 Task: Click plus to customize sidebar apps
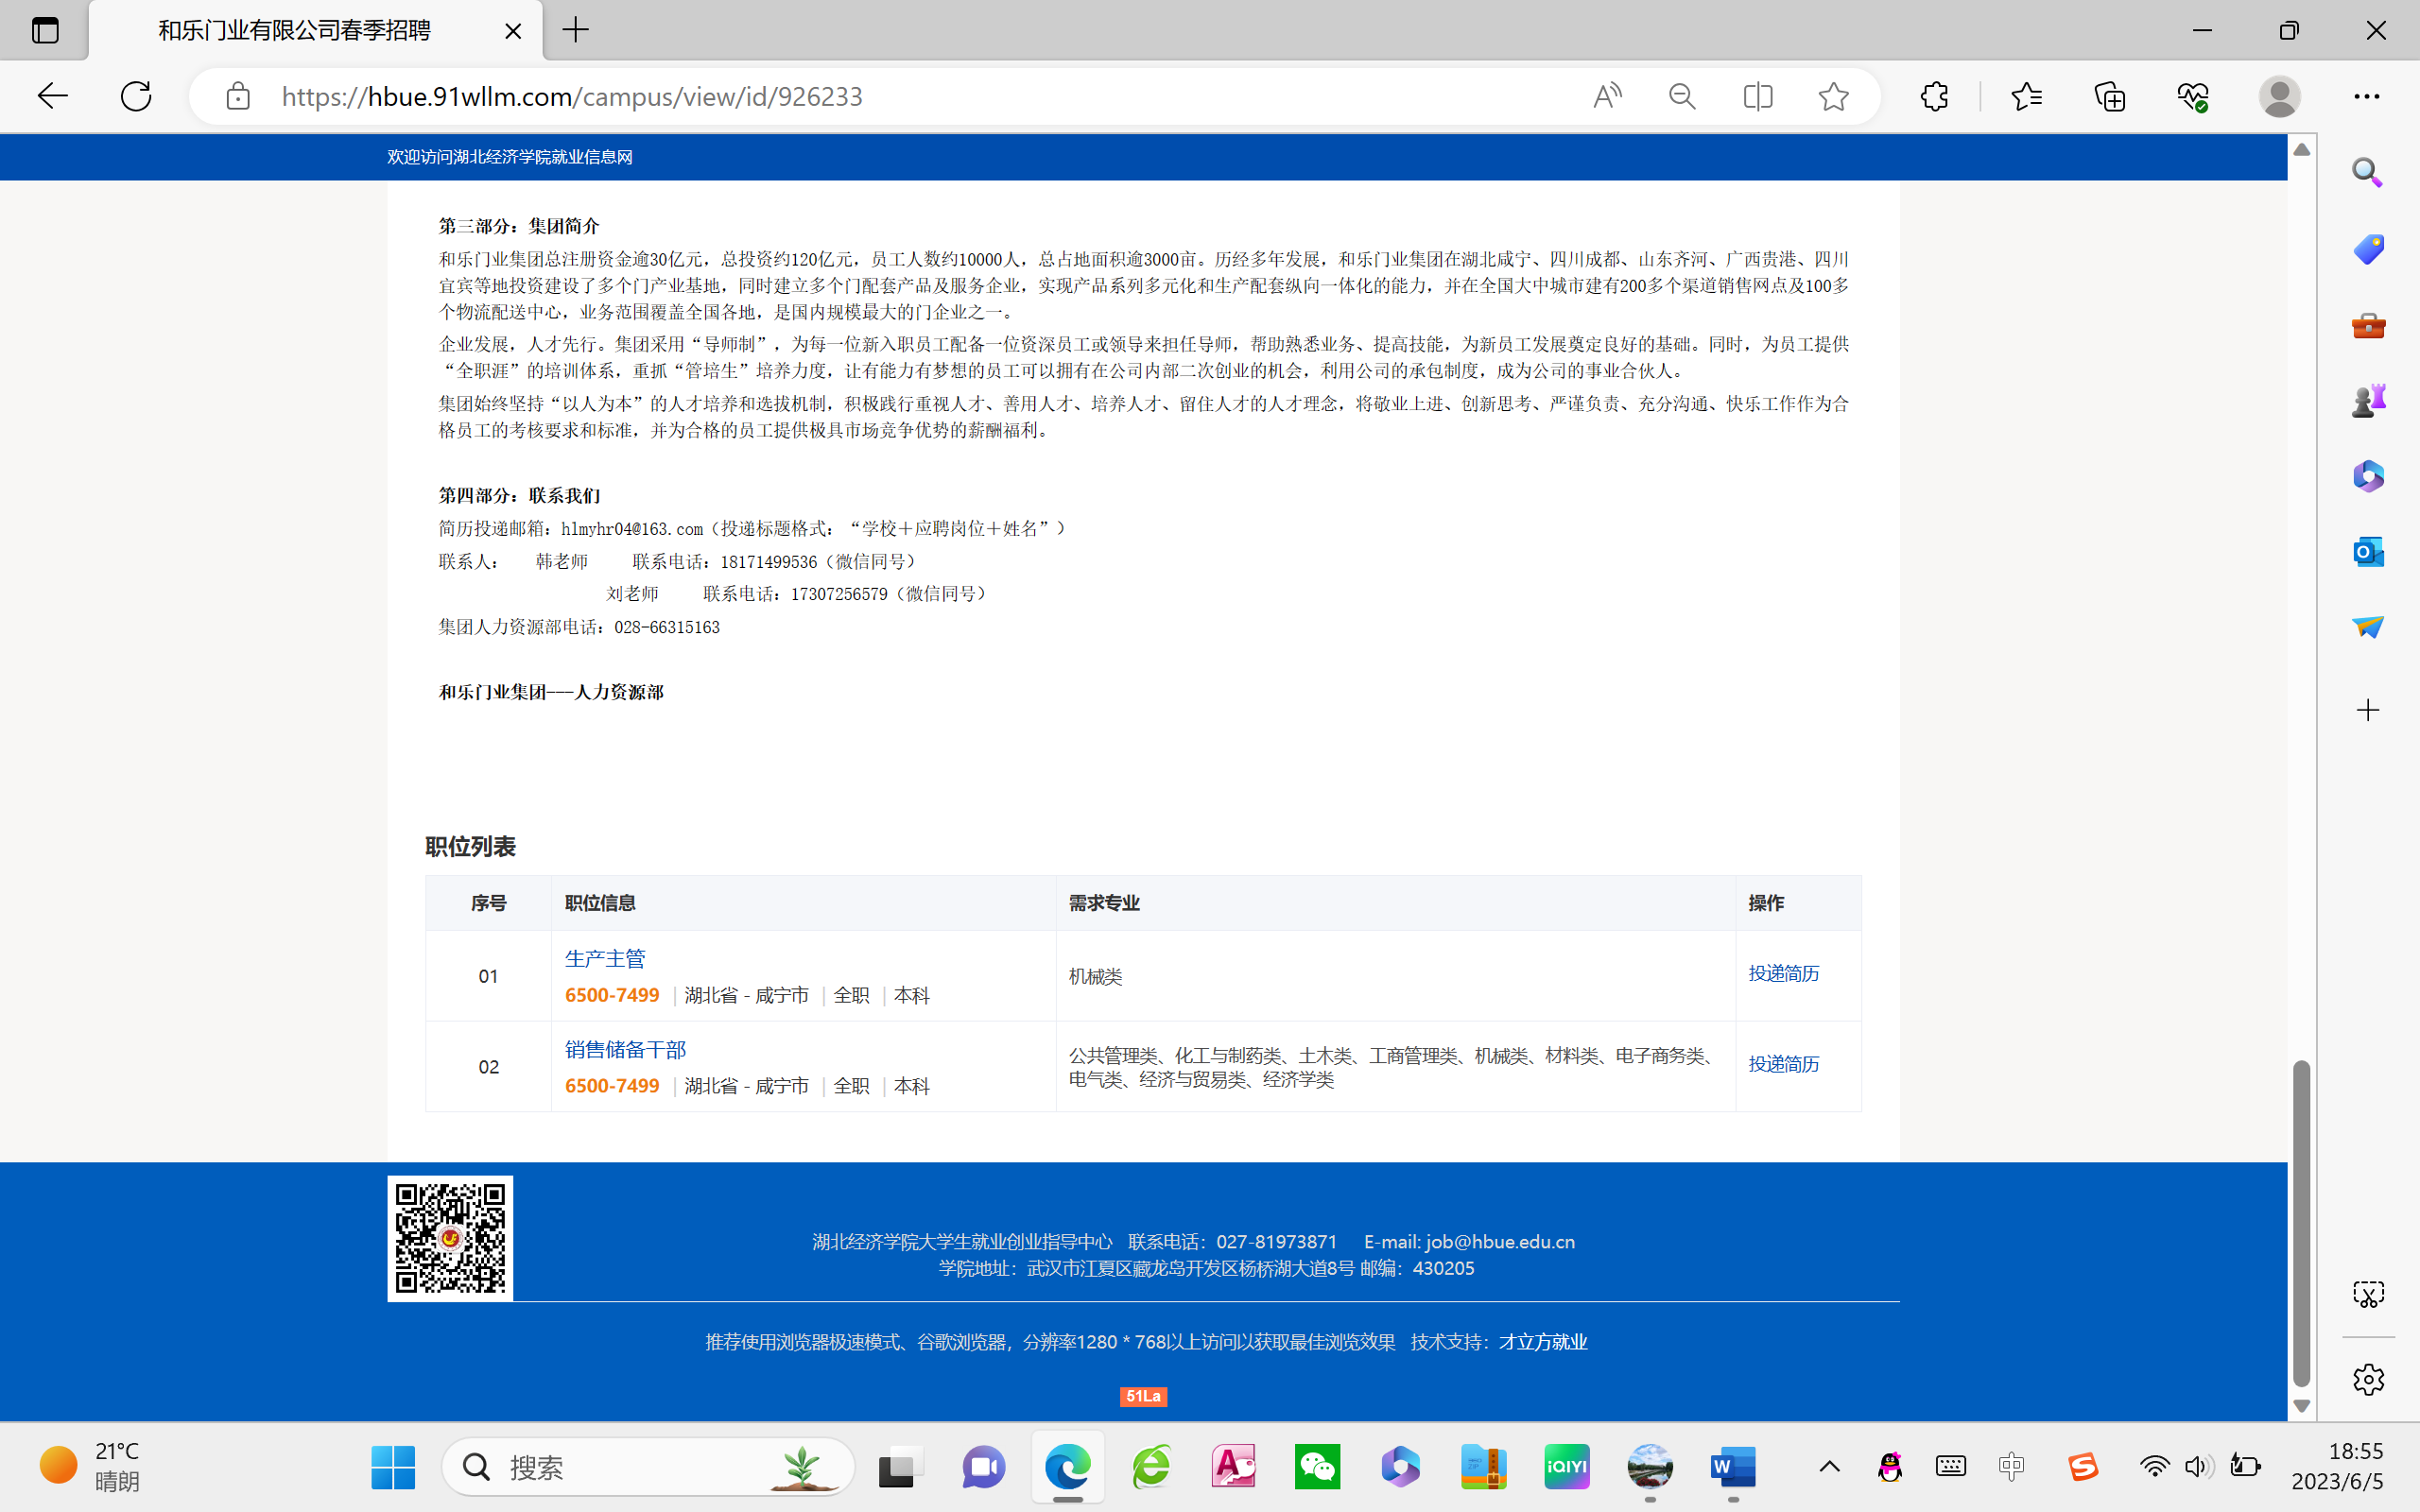[x=2367, y=711]
